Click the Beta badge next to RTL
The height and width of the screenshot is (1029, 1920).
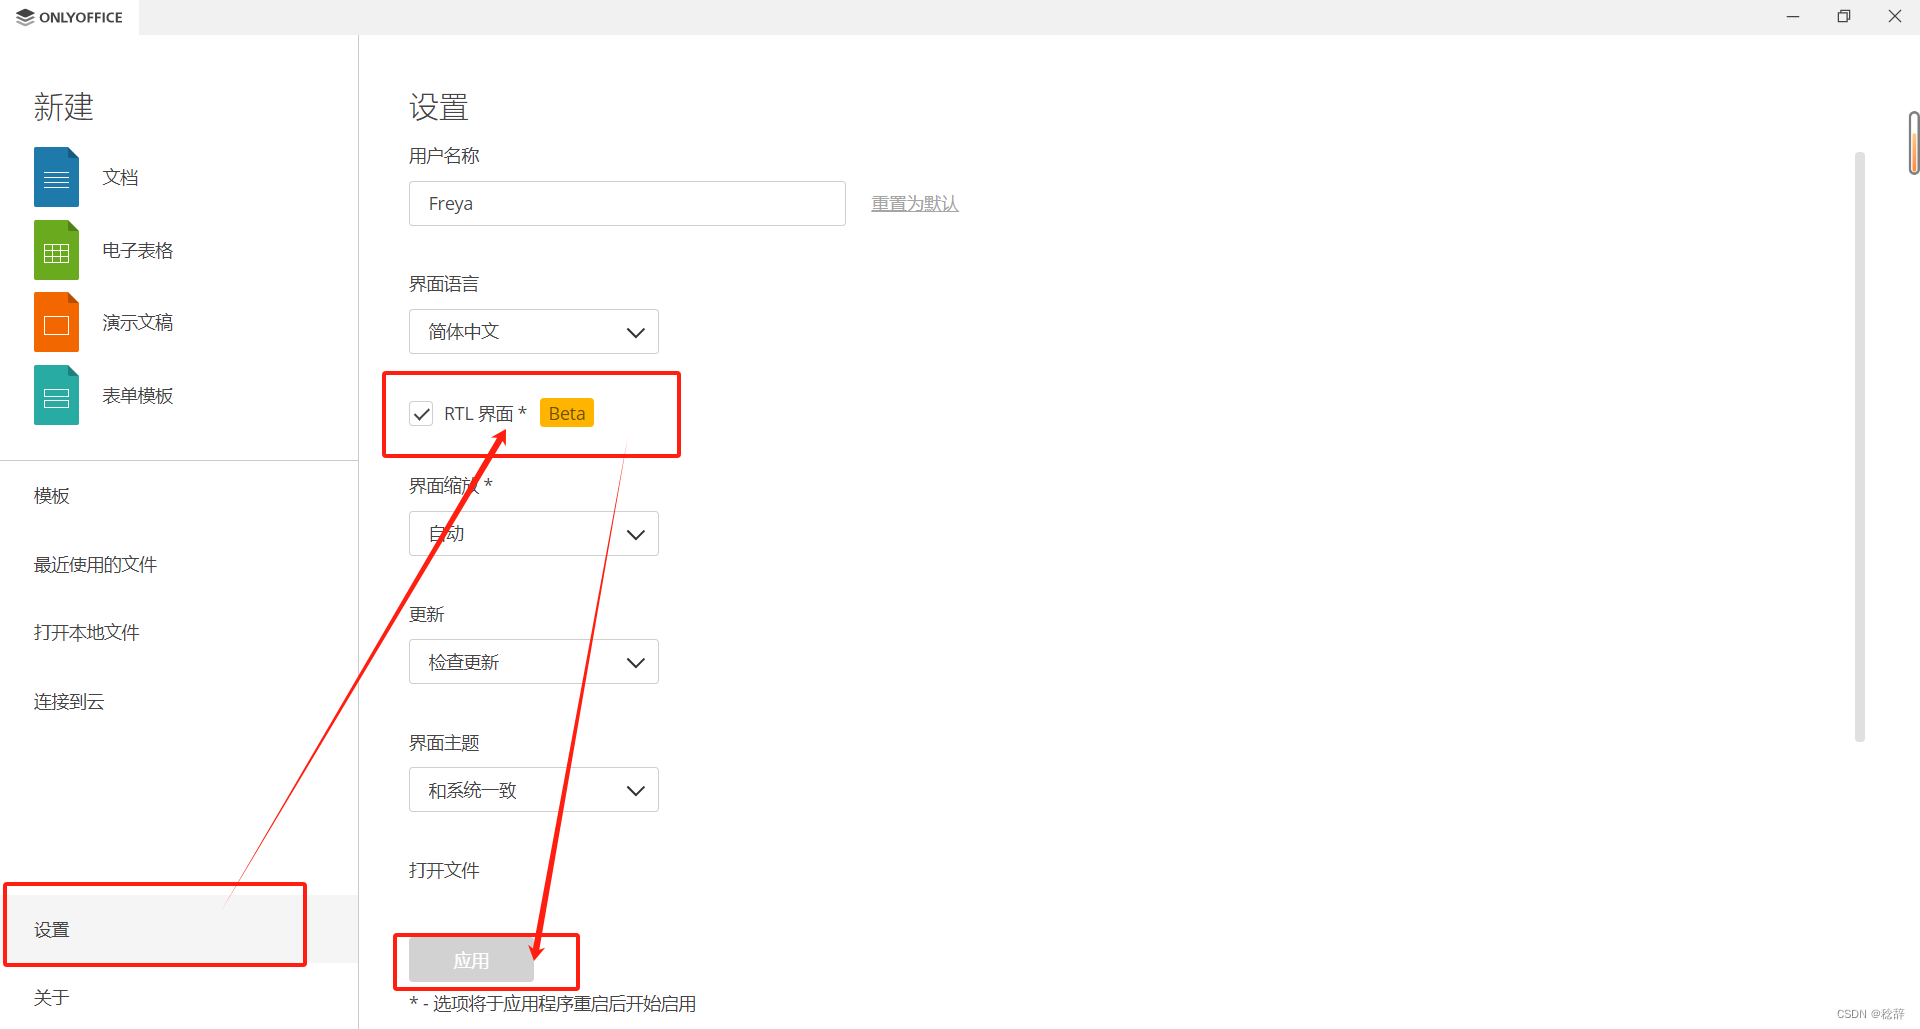(x=567, y=413)
